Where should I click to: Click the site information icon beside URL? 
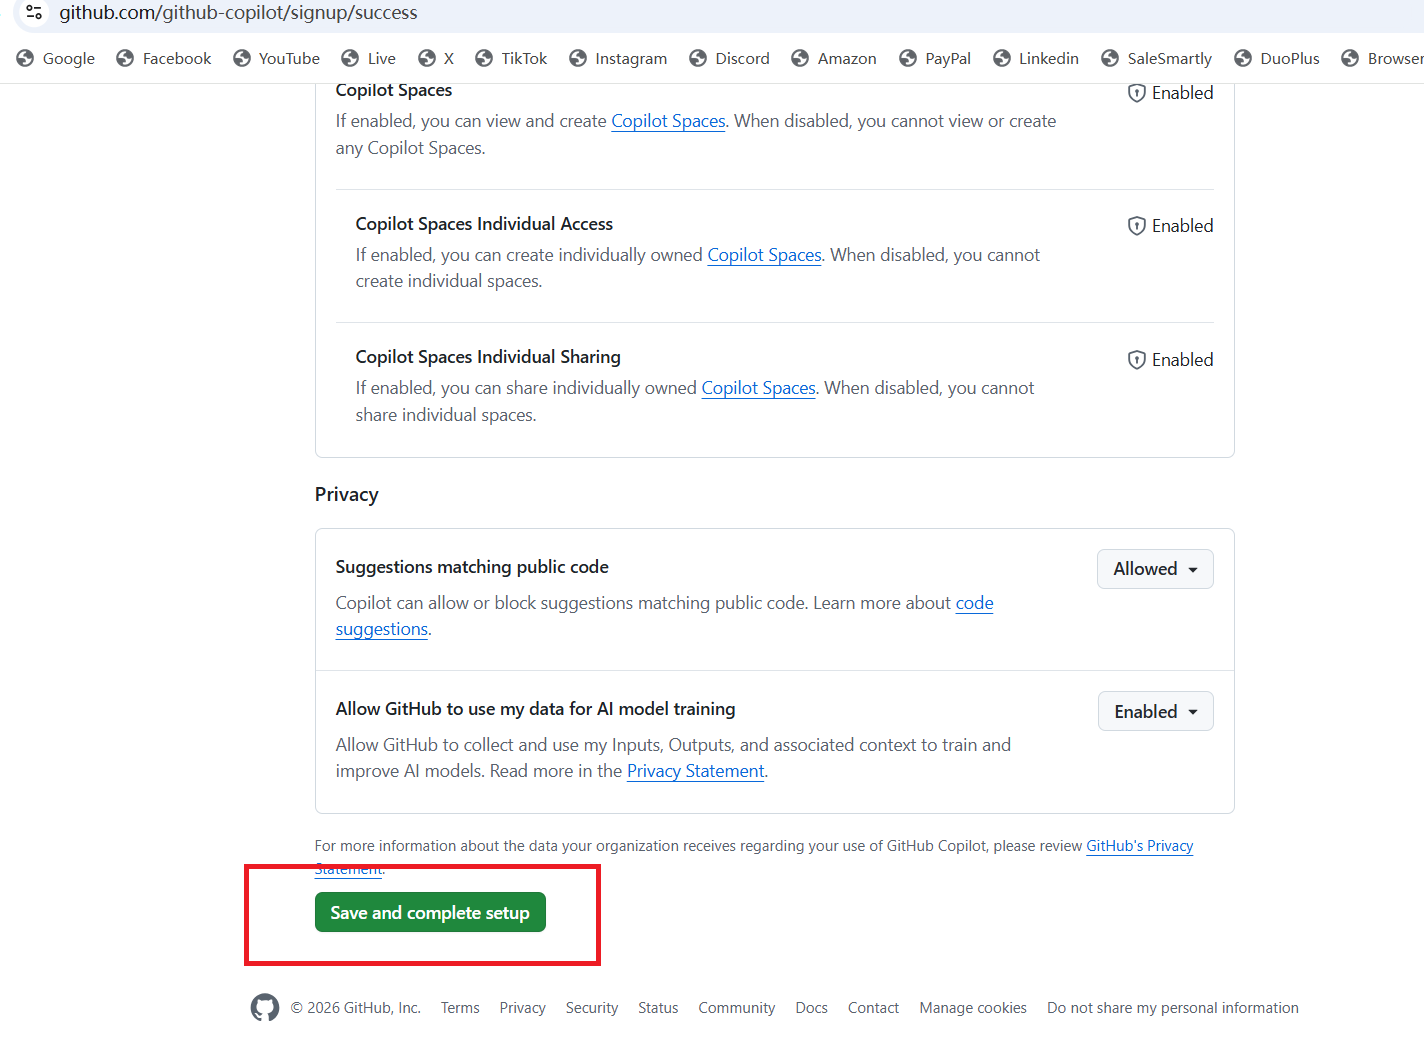pyautogui.click(x=34, y=13)
